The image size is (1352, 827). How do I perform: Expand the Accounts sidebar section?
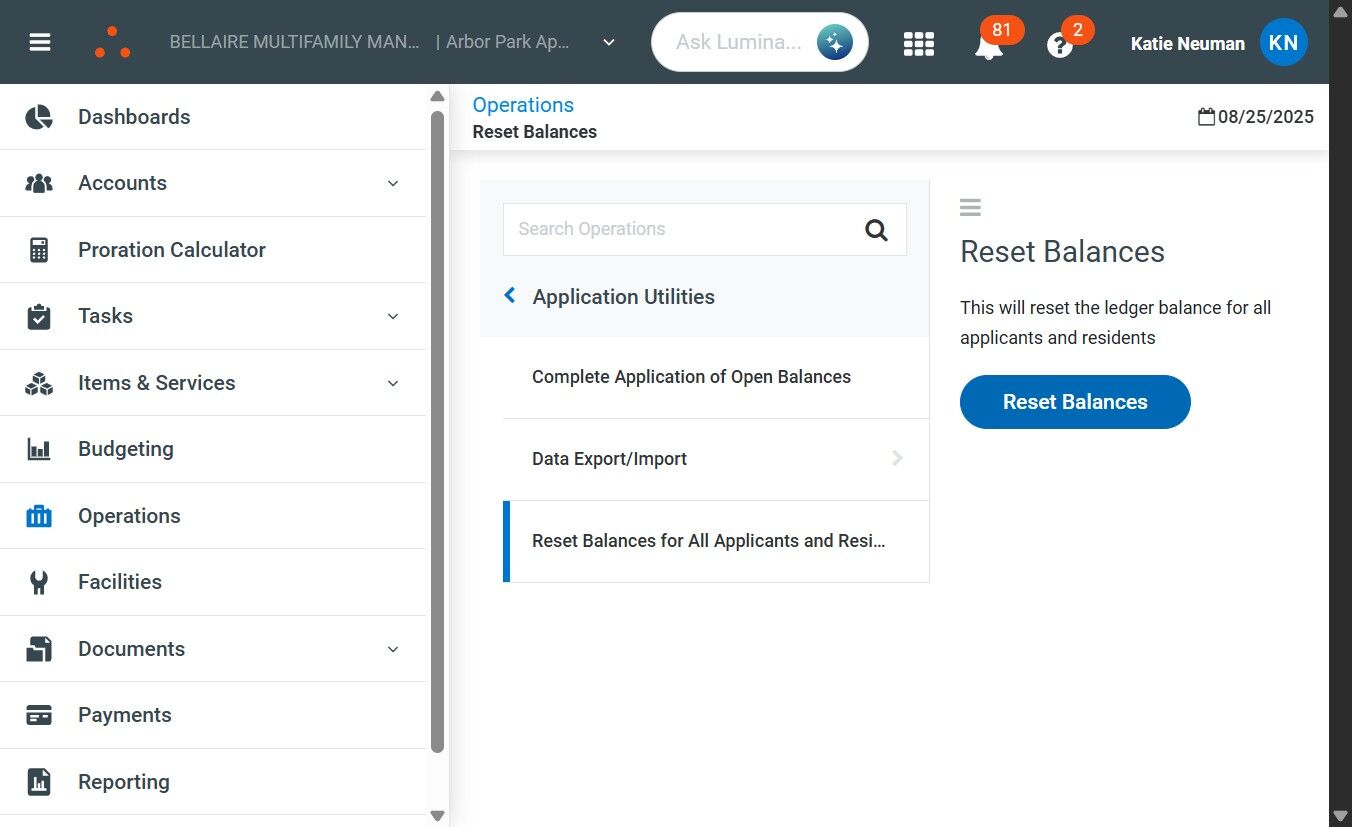[x=393, y=183]
